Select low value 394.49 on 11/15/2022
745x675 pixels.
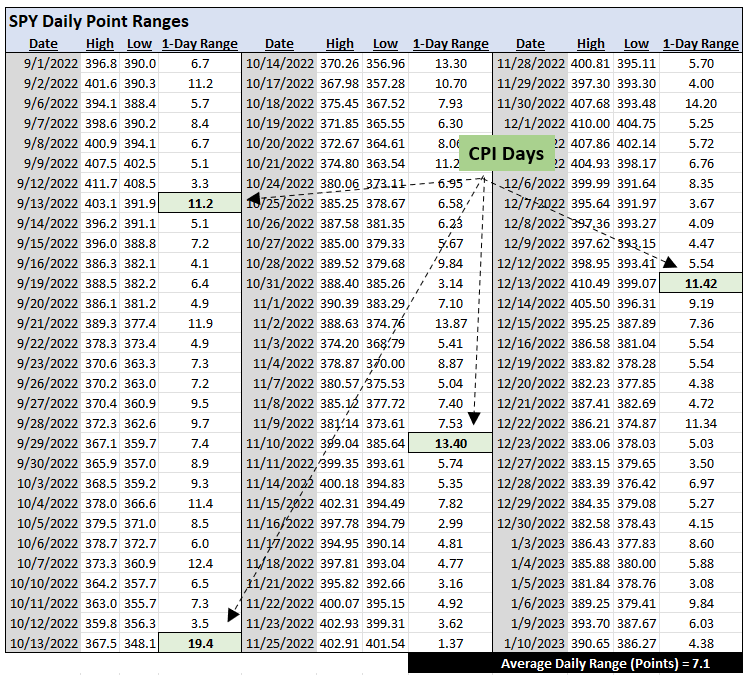[385, 504]
